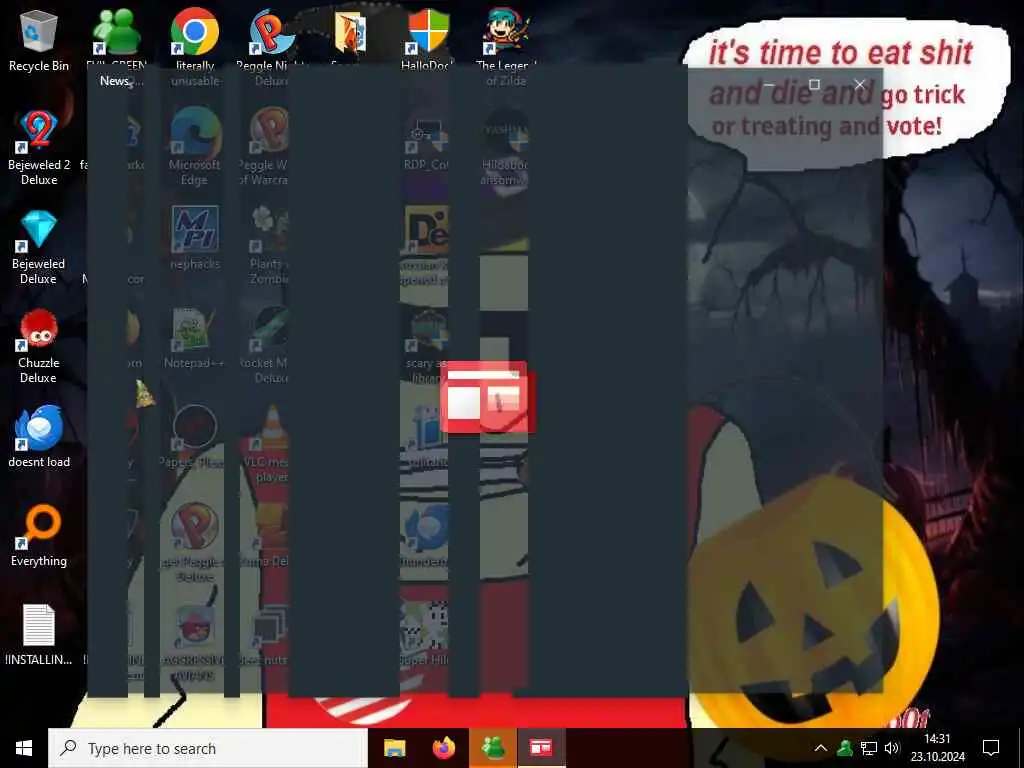Open the Windows Start menu

24,748
